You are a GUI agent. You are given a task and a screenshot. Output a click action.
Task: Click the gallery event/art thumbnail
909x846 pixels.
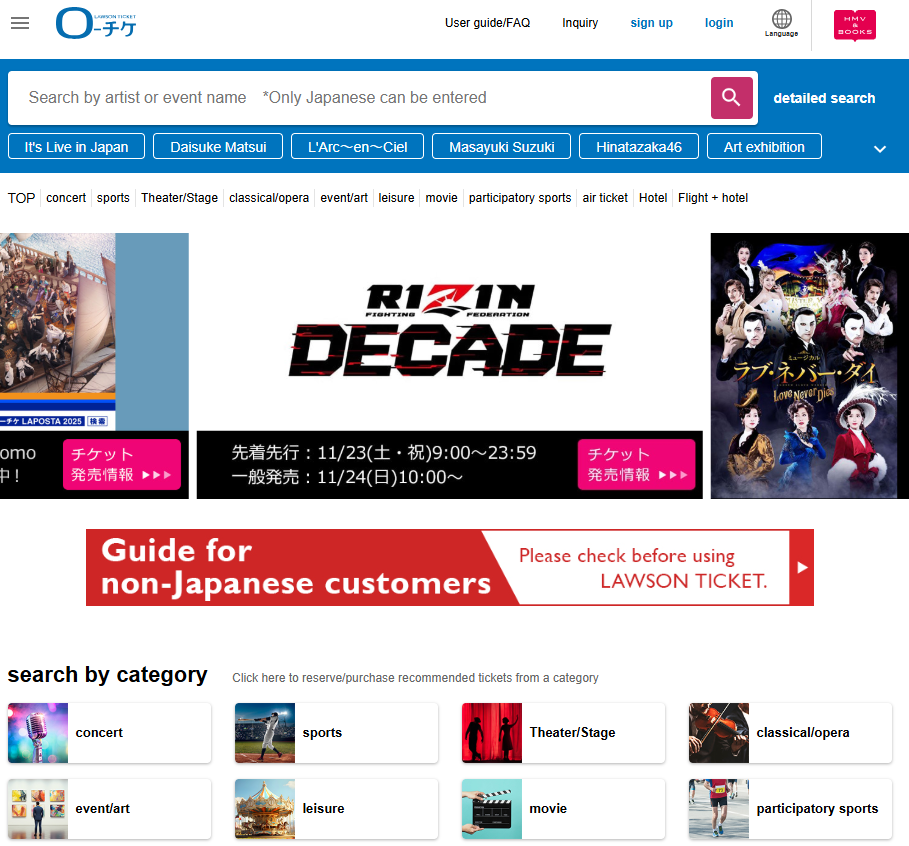click(x=38, y=809)
